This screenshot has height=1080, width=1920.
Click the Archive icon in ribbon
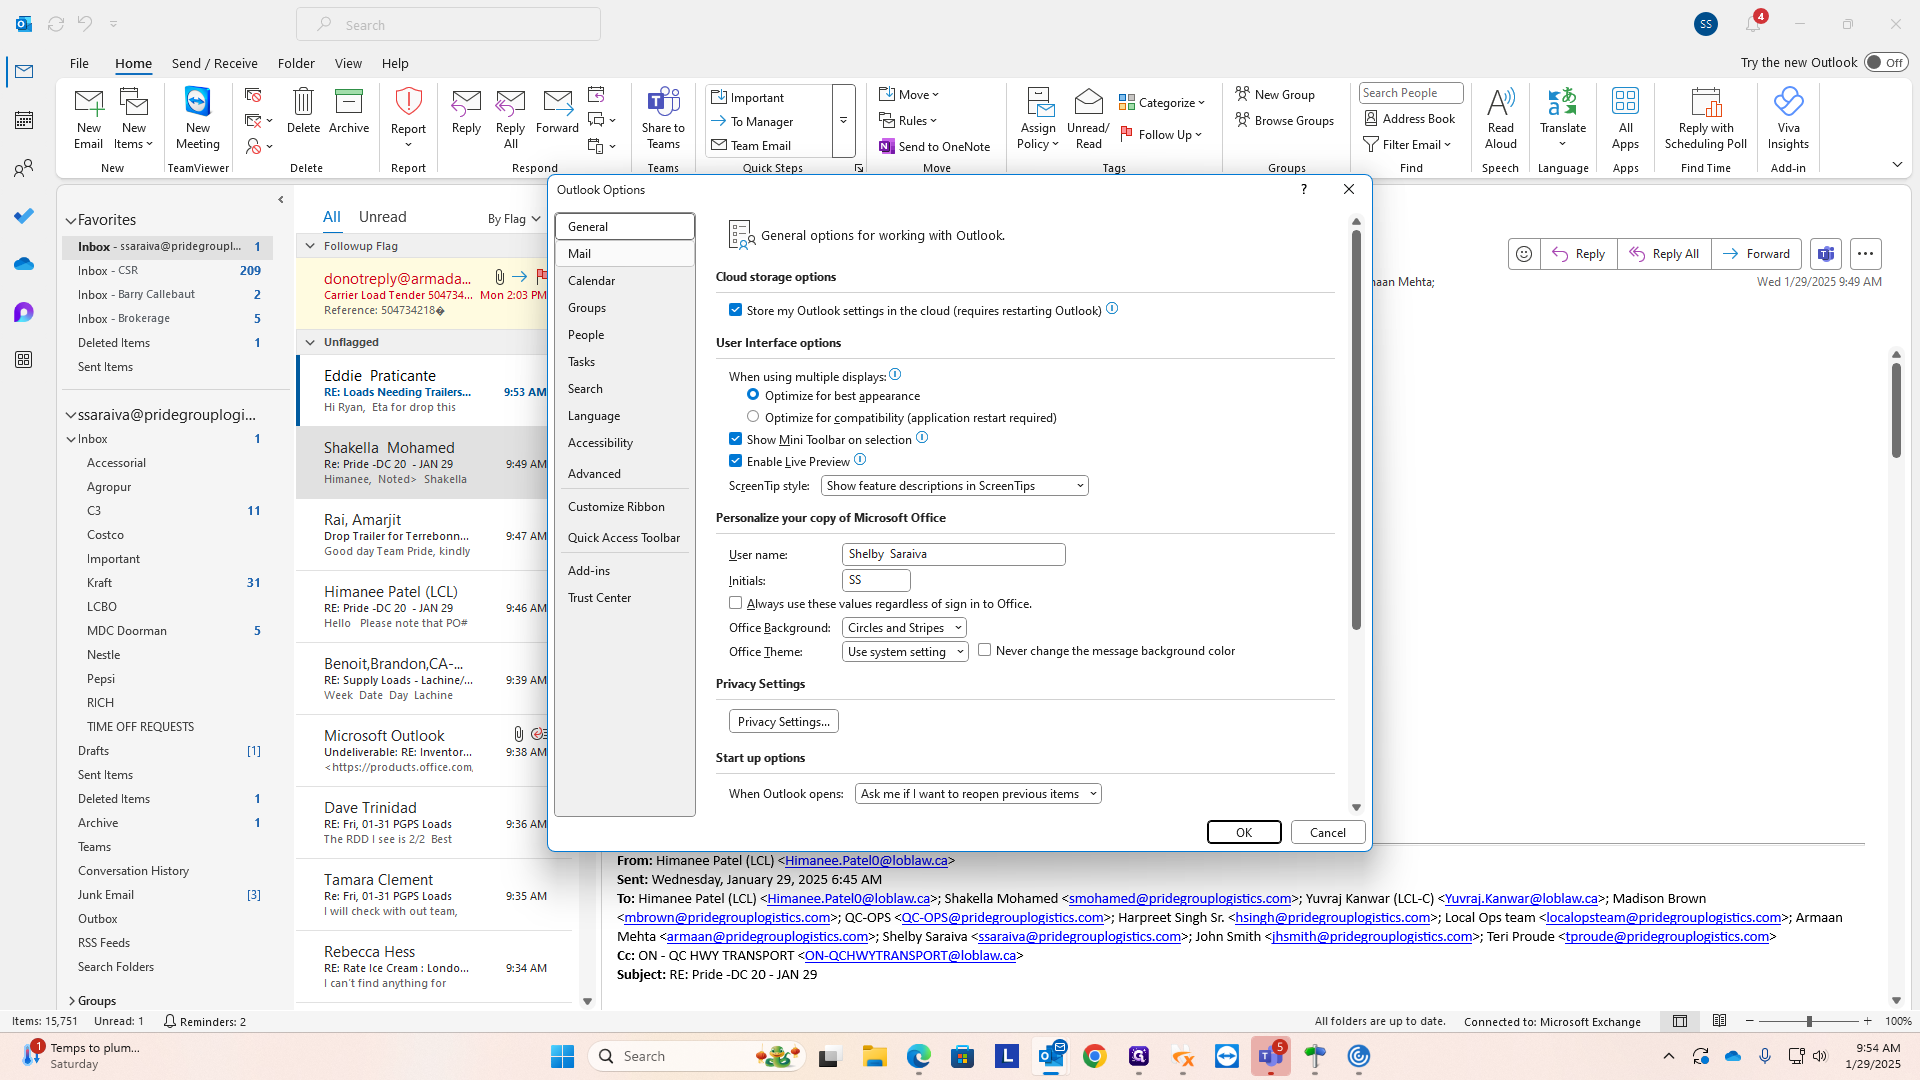pyautogui.click(x=349, y=101)
